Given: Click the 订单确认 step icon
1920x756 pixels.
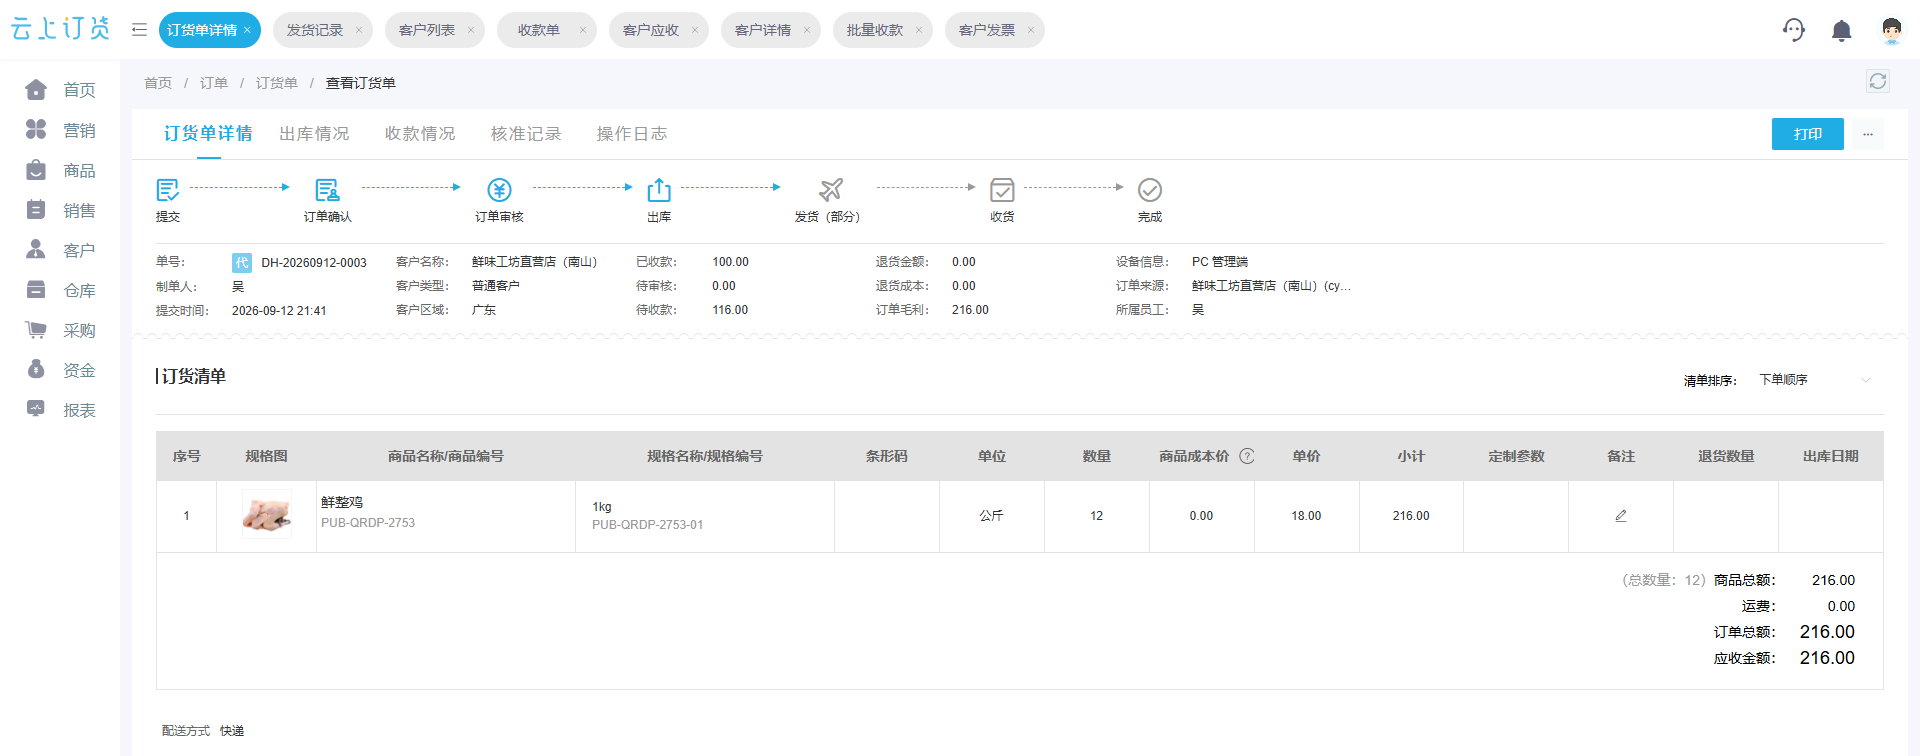Looking at the screenshot, I should (327, 190).
